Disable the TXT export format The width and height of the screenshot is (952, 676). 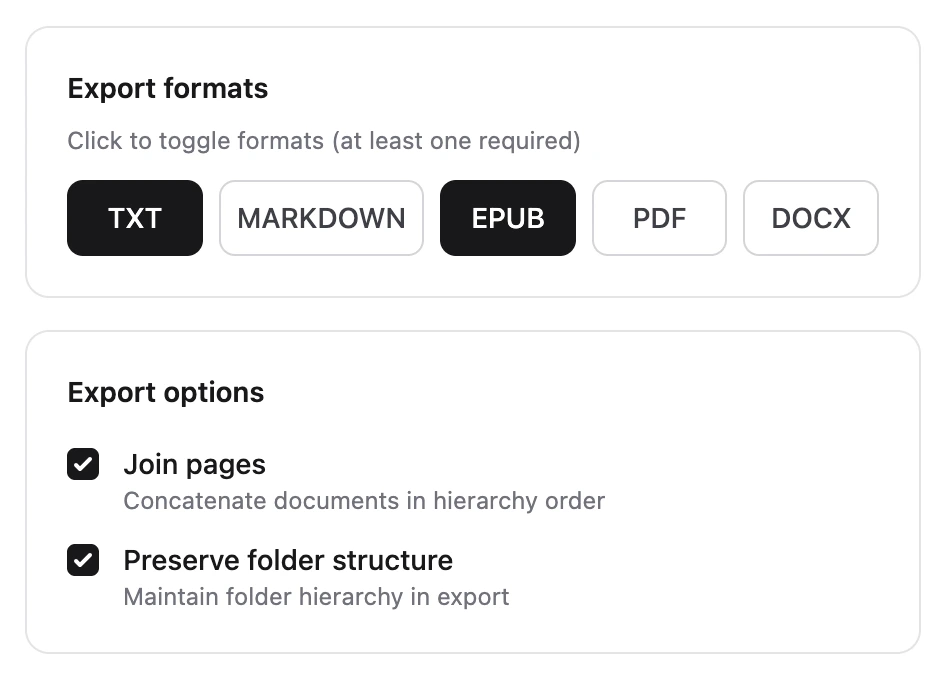(134, 218)
